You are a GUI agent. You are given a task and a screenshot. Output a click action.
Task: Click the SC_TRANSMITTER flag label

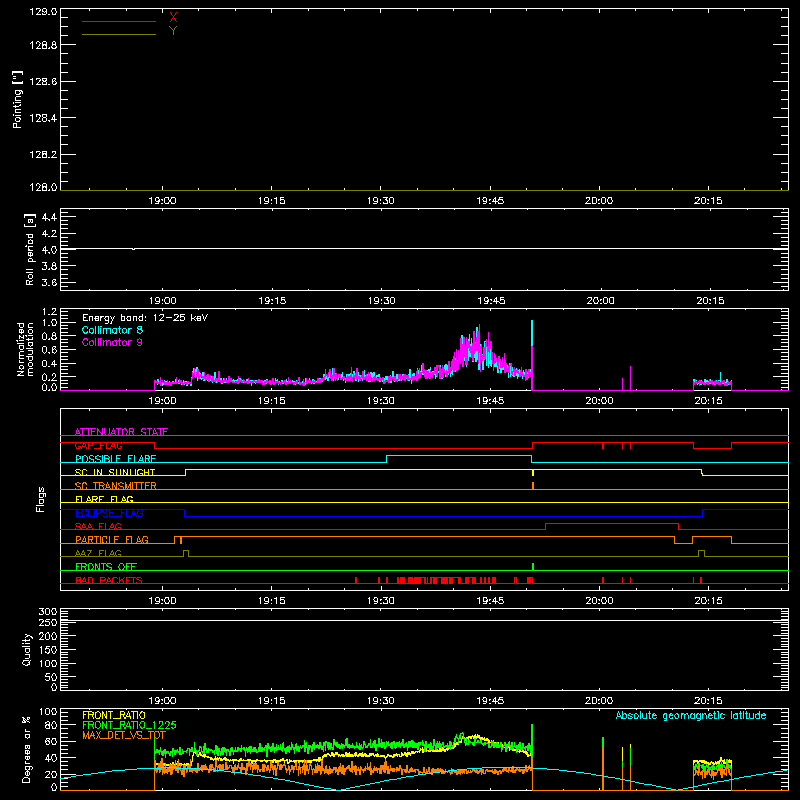click(116, 486)
